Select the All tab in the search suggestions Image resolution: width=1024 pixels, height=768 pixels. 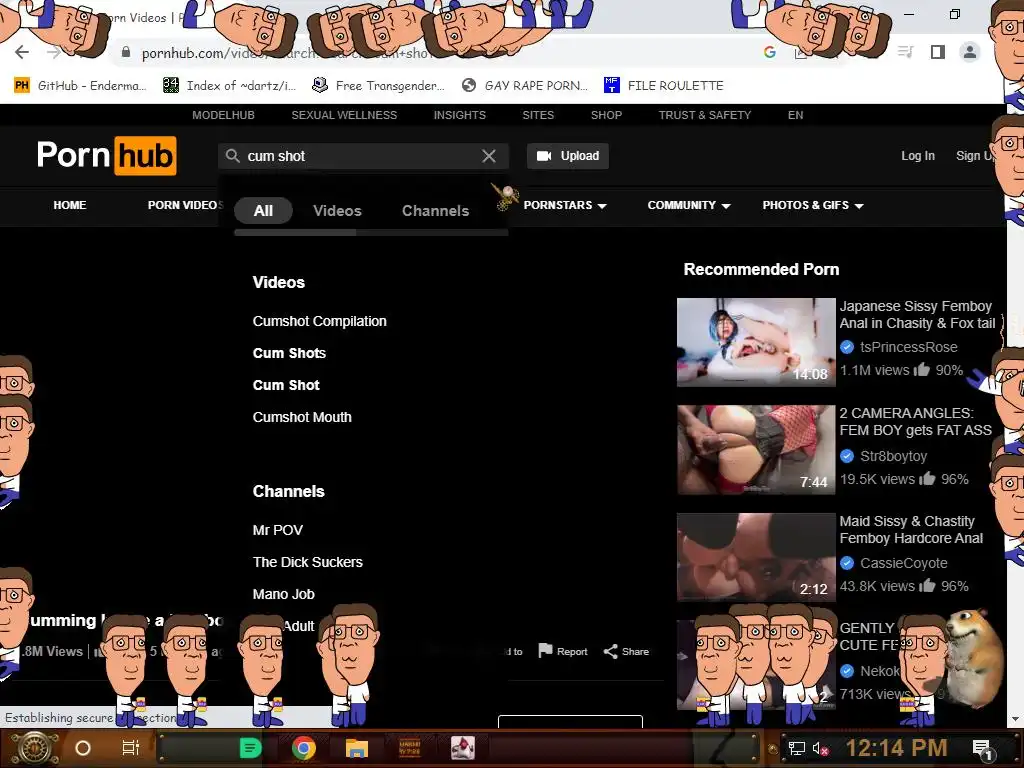(263, 210)
